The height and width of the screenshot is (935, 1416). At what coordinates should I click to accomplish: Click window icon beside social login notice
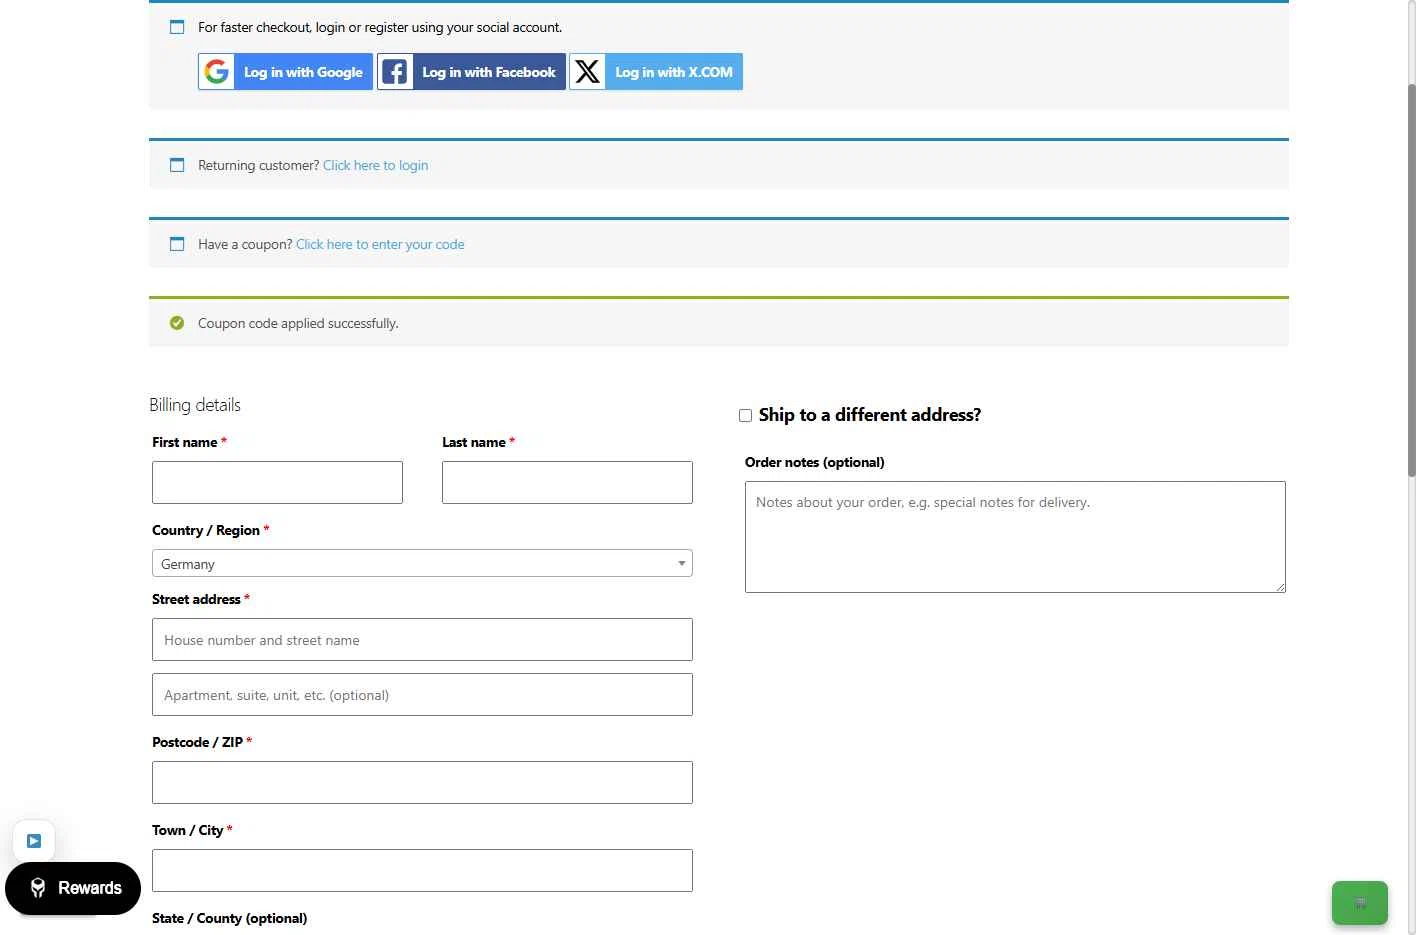177,27
